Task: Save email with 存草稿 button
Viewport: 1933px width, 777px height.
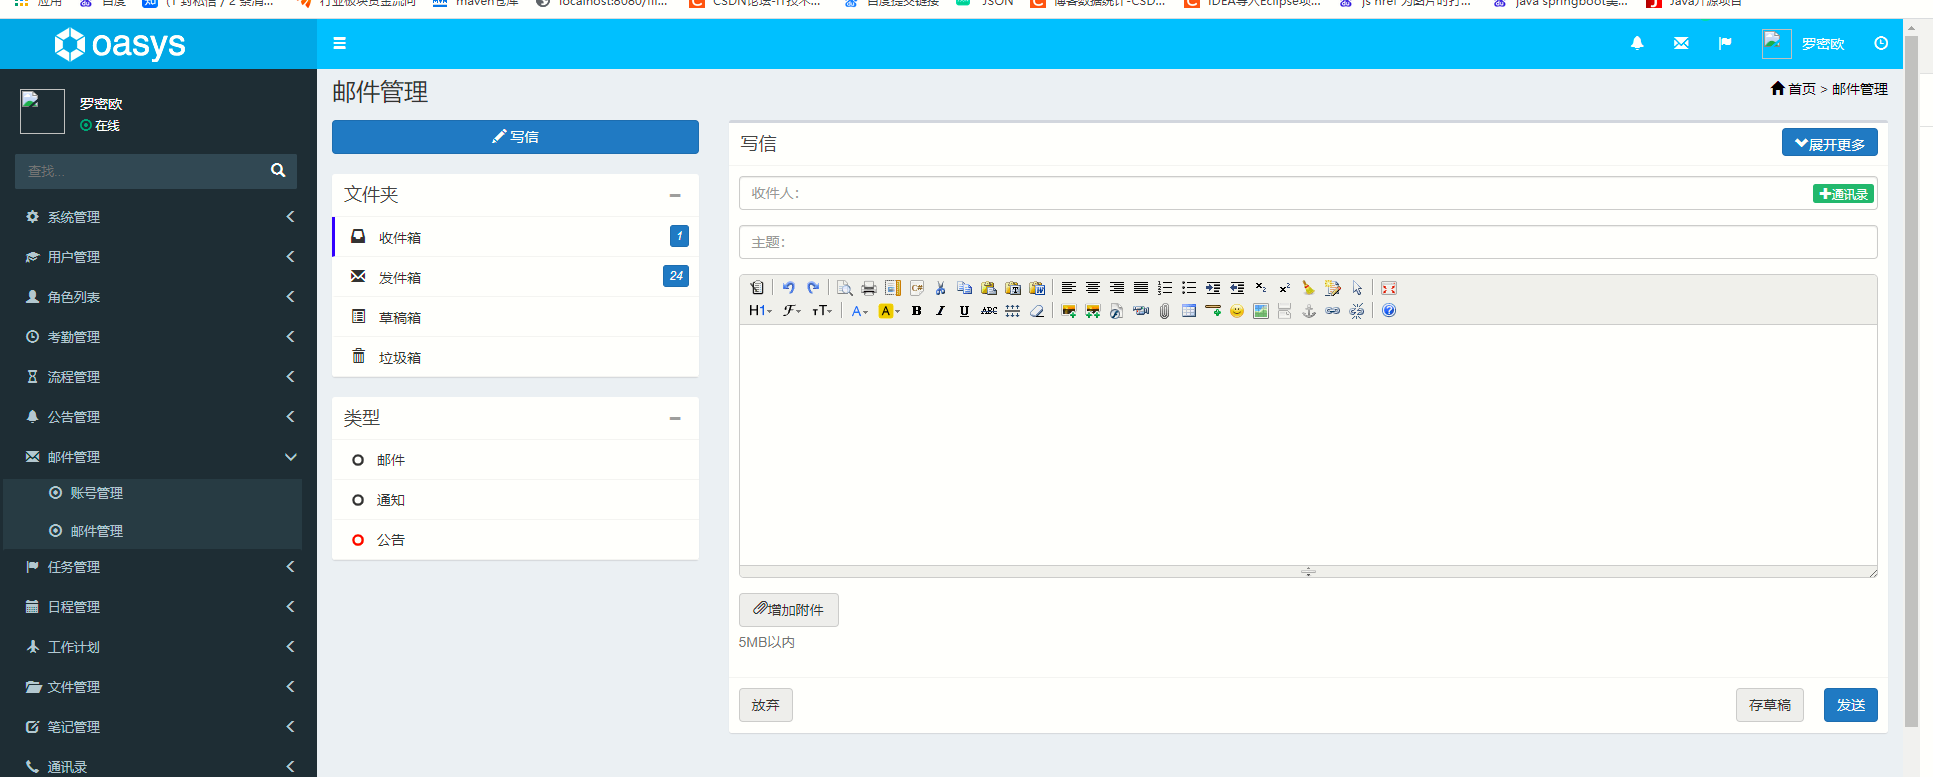Action: point(1769,705)
